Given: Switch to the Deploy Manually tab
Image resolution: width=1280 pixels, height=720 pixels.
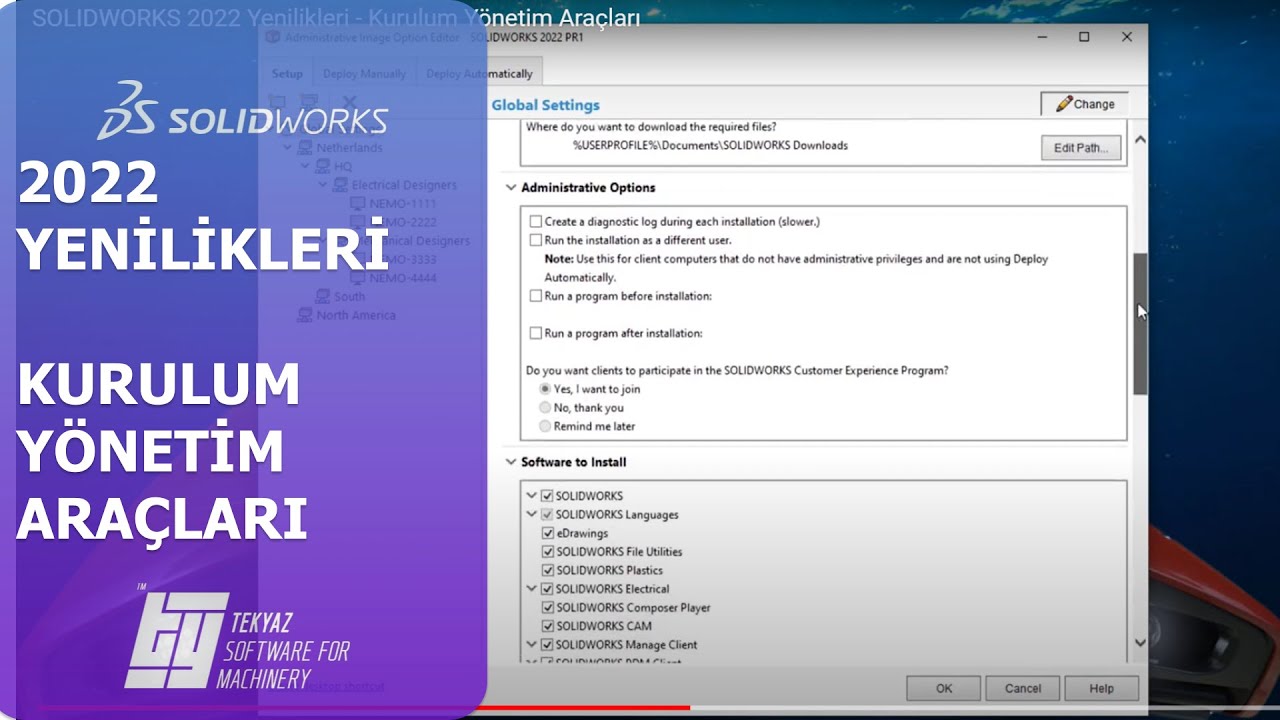Looking at the screenshot, I should (x=364, y=74).
